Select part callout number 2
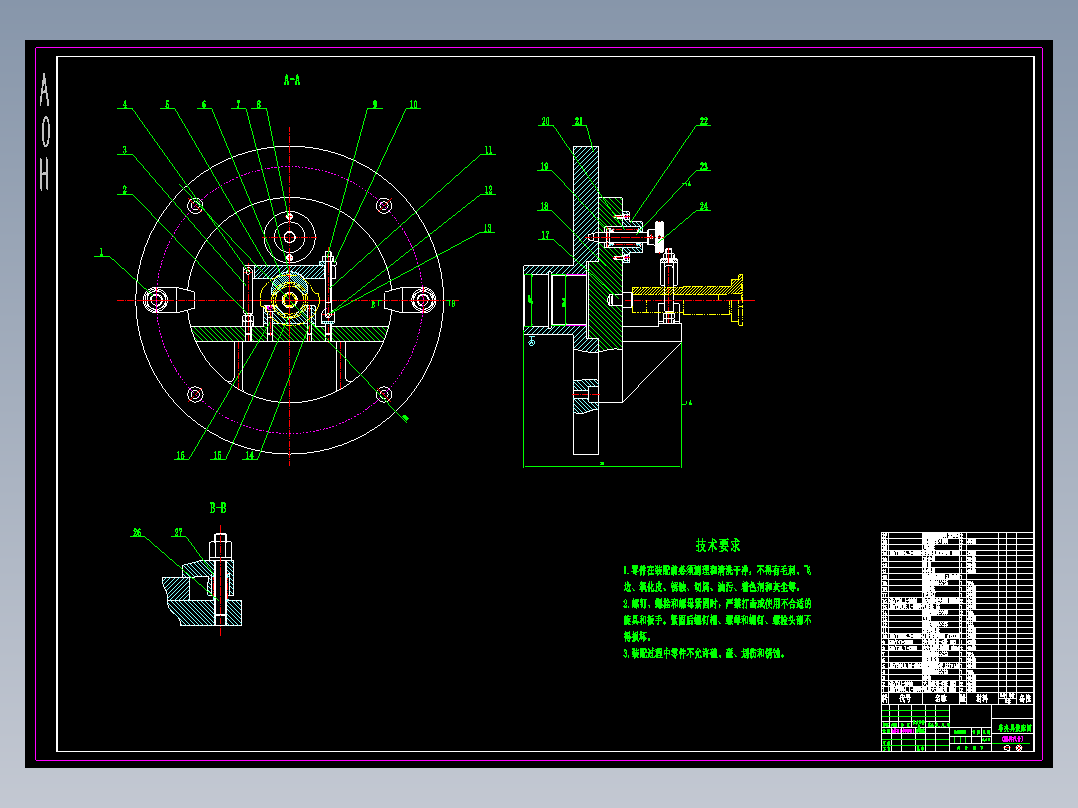Screen dimensions: 1078x808 coord(124,190)
